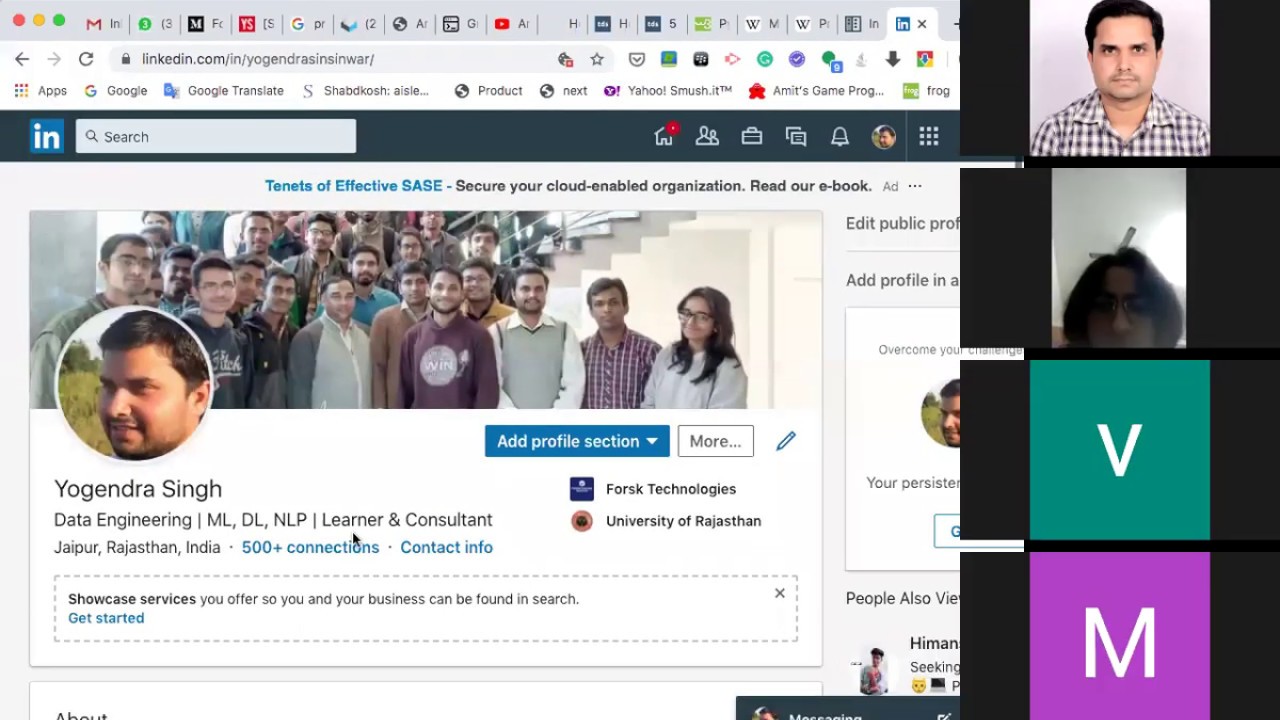Click the LinkedIn search field
This screenshot has height=720, width=1280.
[x=216, y=136]
